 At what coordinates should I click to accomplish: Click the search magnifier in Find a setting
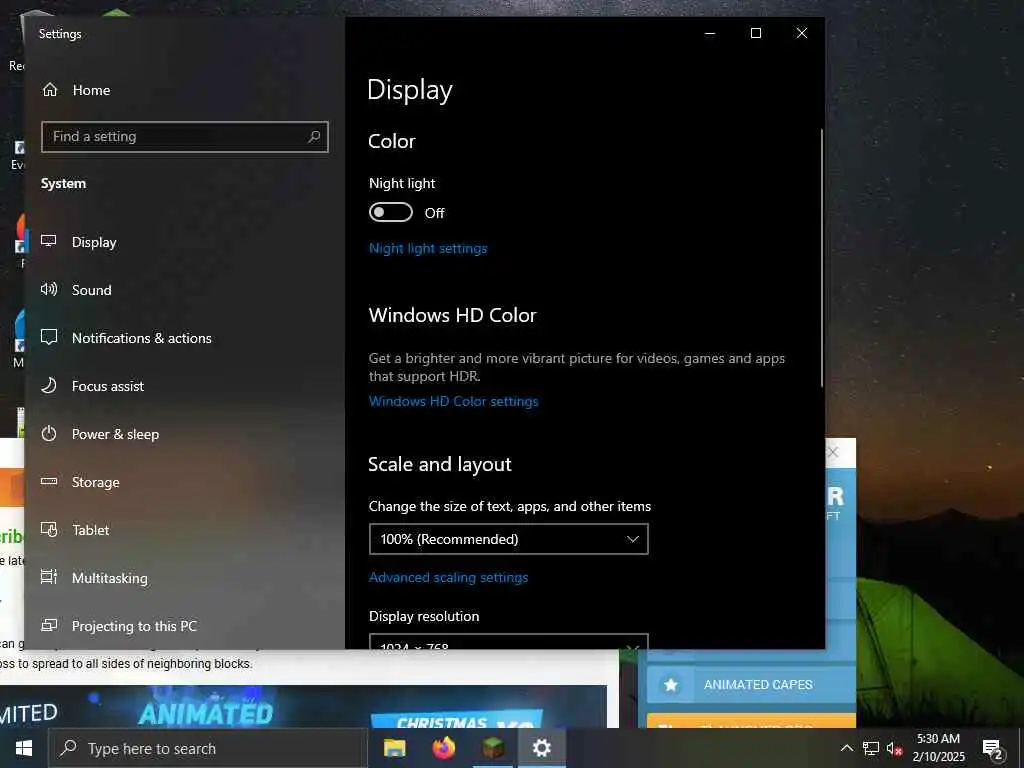[314, 136]
